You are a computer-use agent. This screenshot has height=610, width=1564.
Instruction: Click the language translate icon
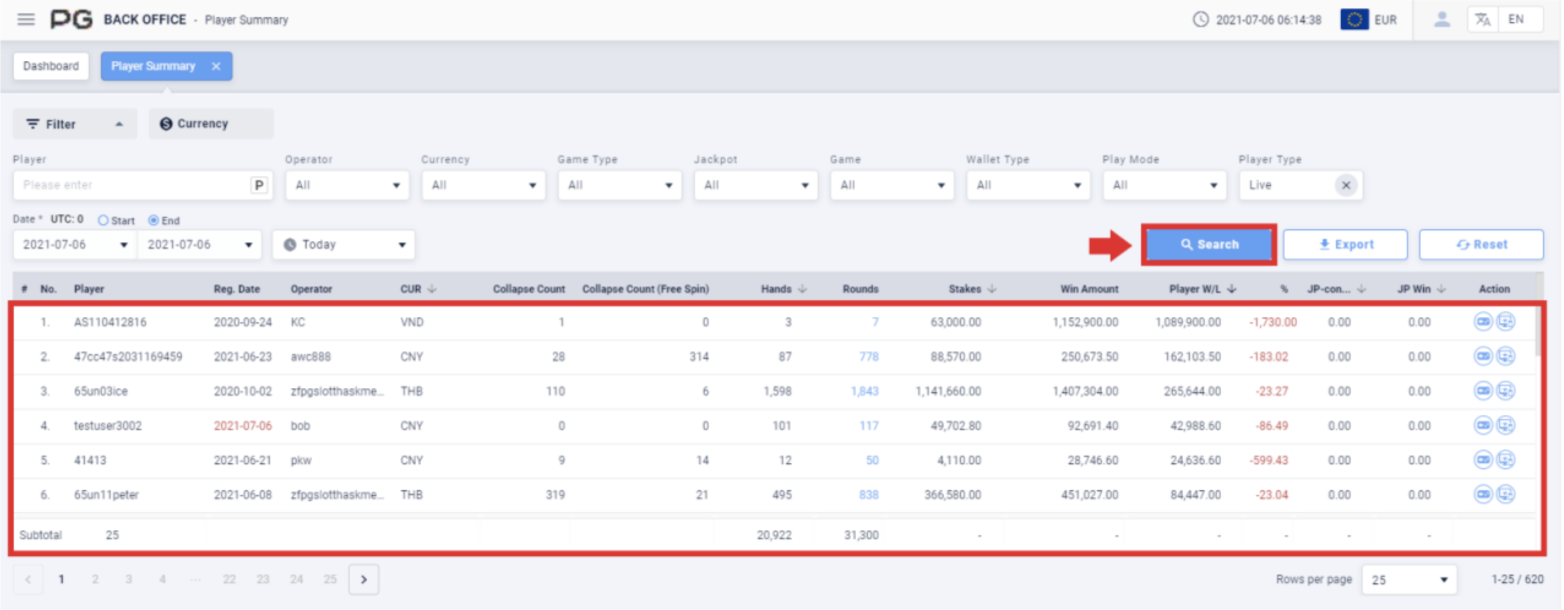click(x=1483, y=20)
